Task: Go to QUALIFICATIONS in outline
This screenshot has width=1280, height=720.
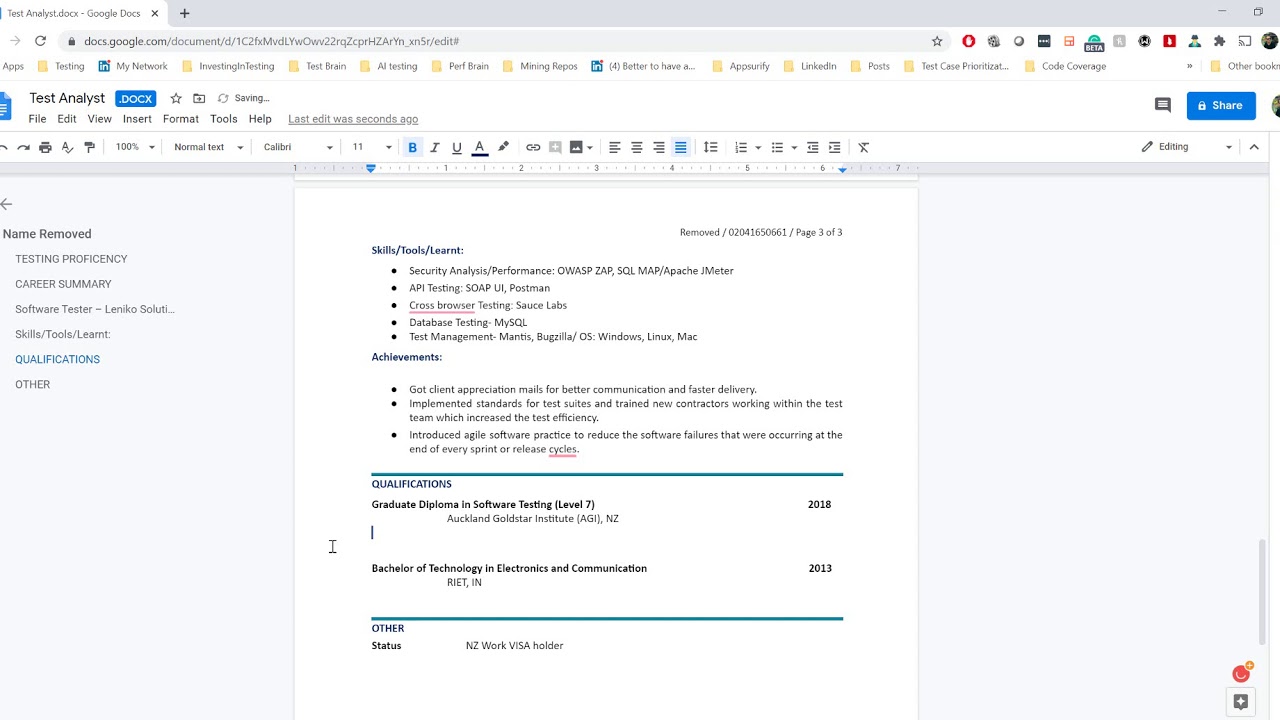Action: [x=57, y=359]
